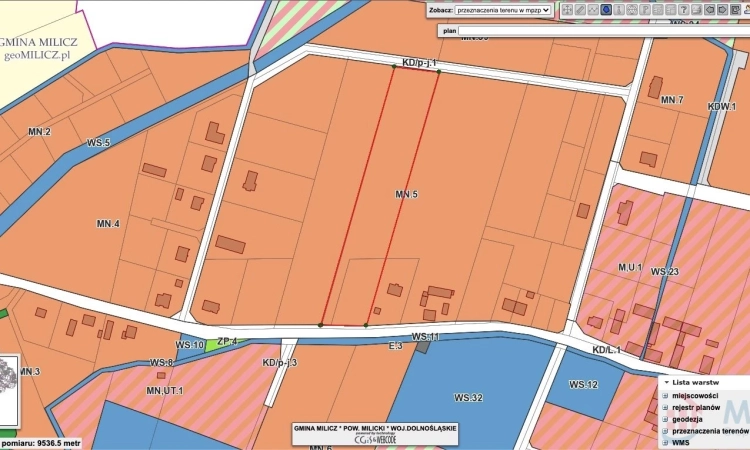Open the Zobacz dropdown list
Viewport: 750px width, 450px height.
[x=503, y=10]
